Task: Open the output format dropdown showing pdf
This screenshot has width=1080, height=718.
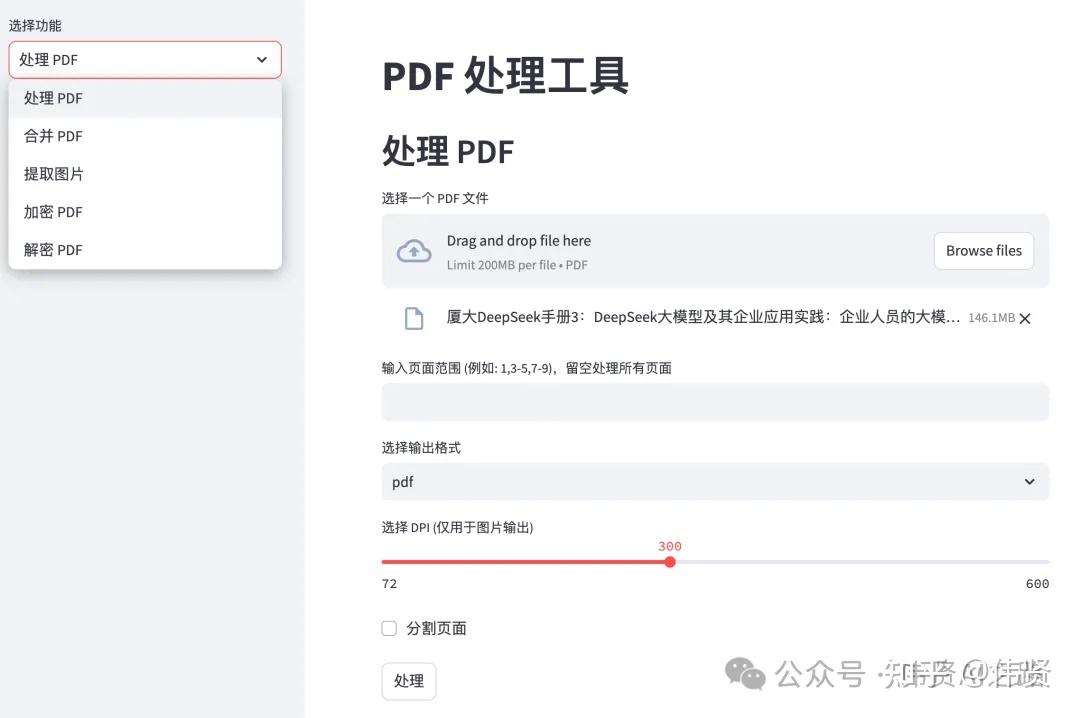Action: (x=715, y=482)
